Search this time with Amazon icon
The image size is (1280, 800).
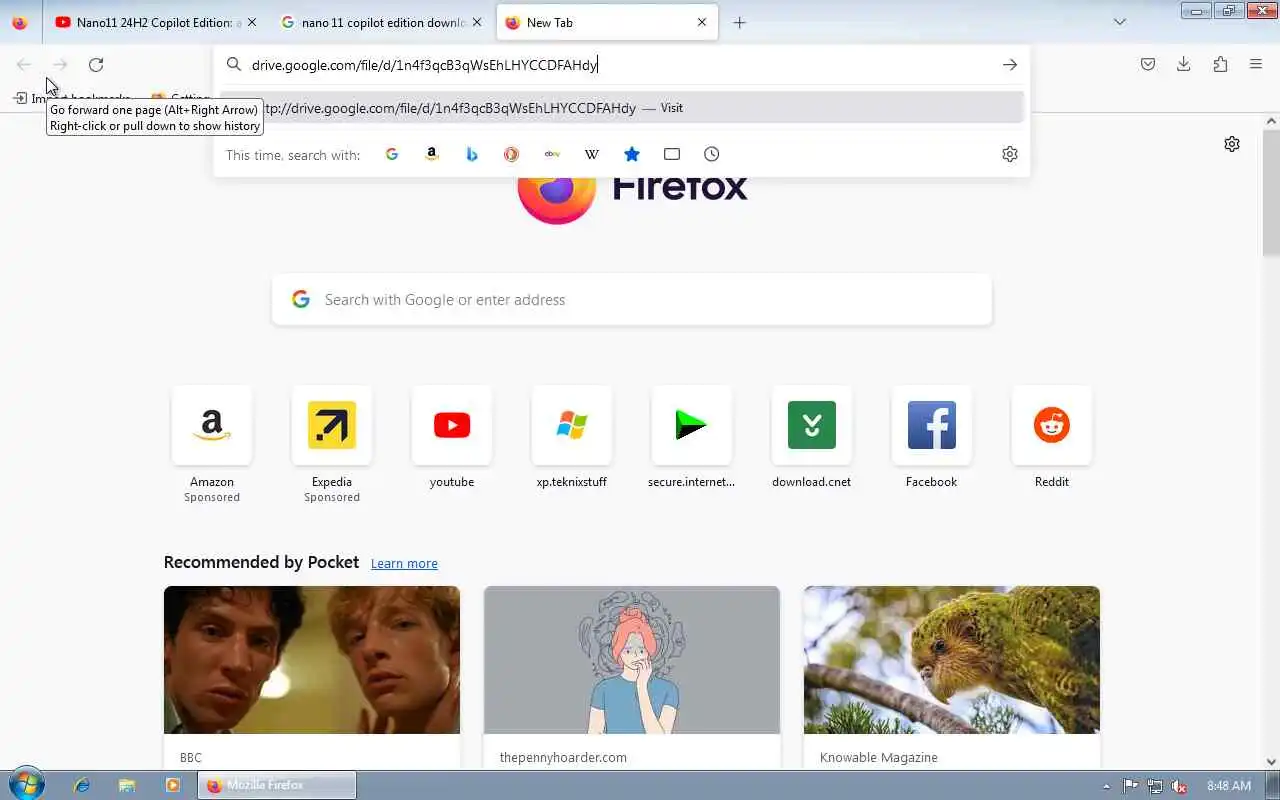[x=432, y=154]
